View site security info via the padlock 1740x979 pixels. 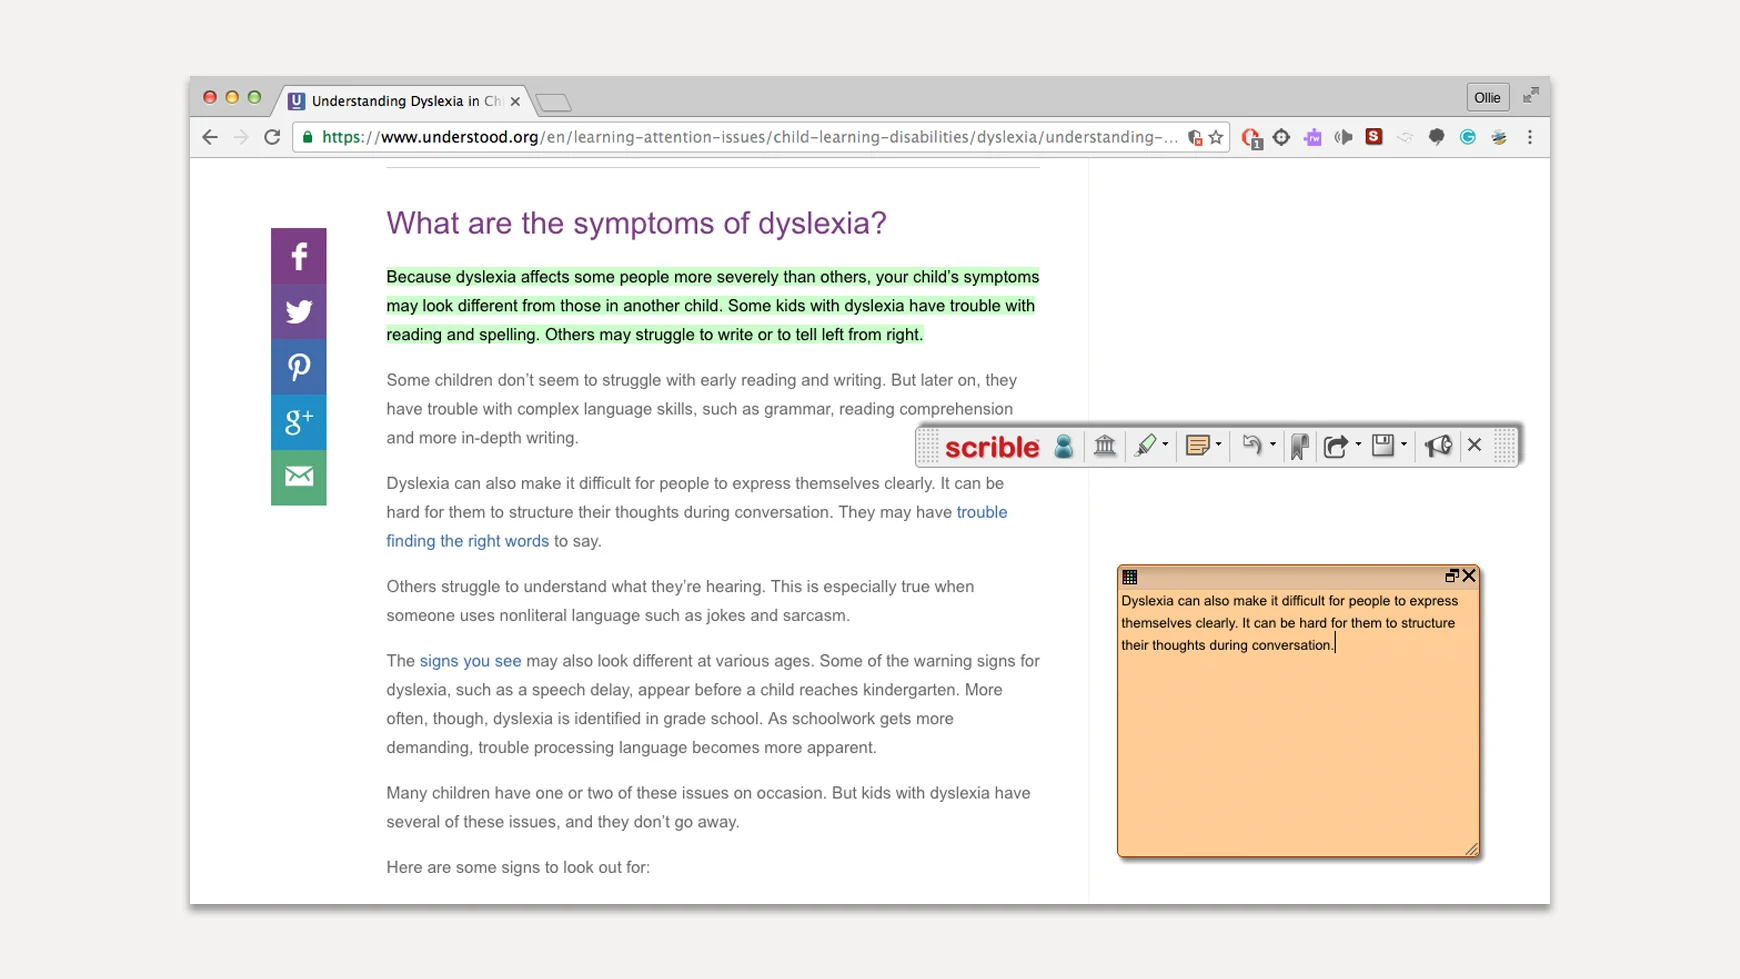click(307, 137)
